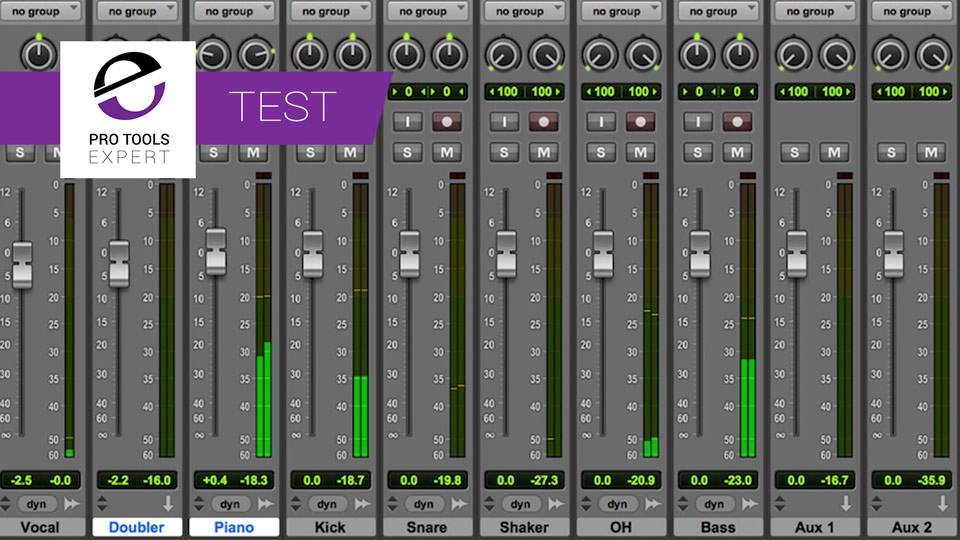Image resolution: width=960 pixels, height=540 pixels.
Task: Click the left pan knob on Shaker
Action: pyautogui.click(x=503, y=55)
